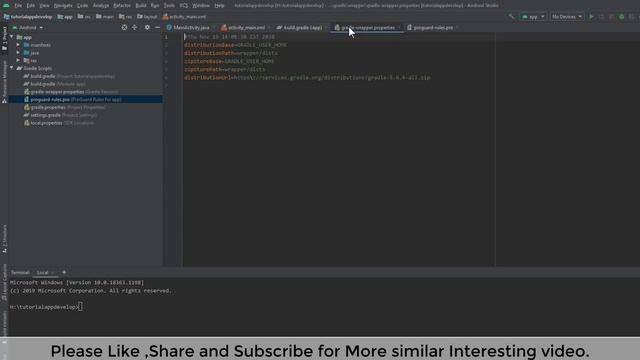Open the Android project view dropdown
Screen dimensions: 640x360
click(28, 27)
